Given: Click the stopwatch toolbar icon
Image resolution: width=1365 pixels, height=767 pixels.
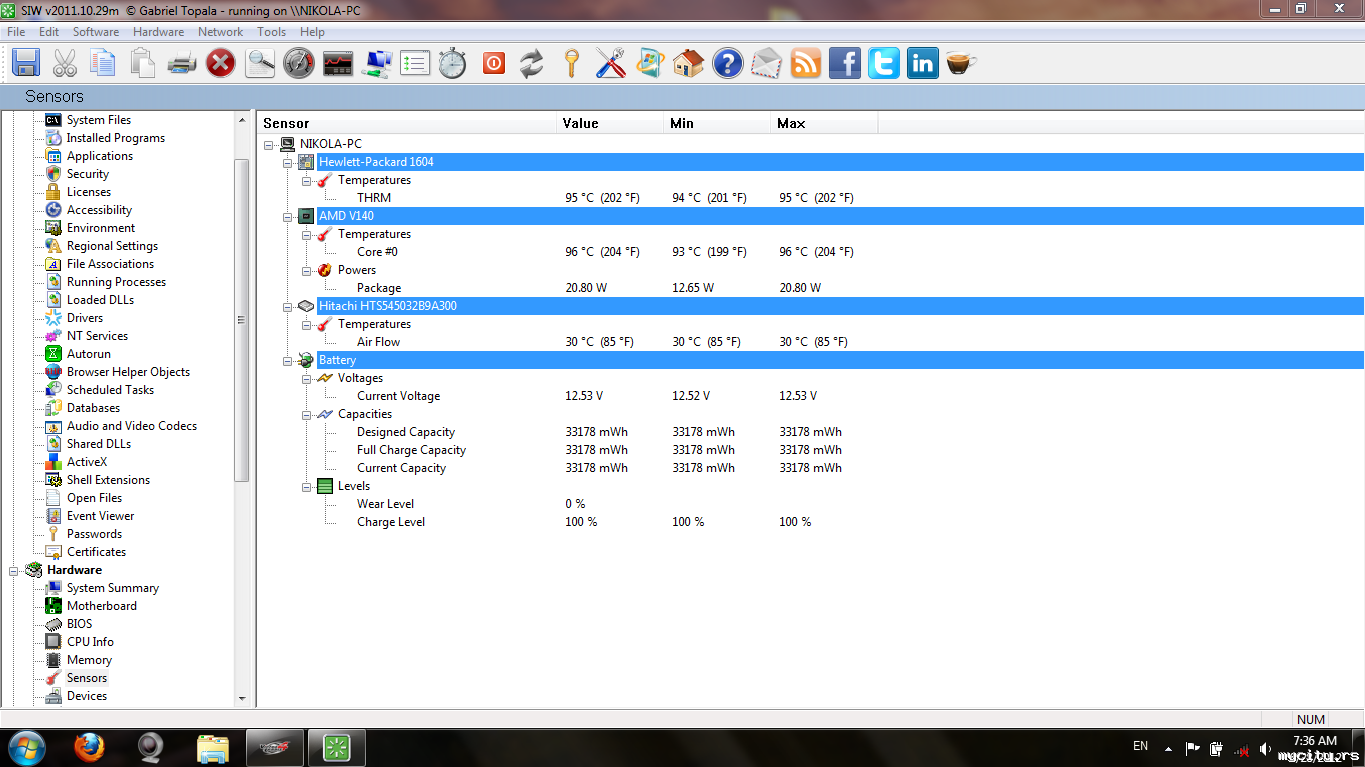Looking at the screenshot, I should pos(453,63).
